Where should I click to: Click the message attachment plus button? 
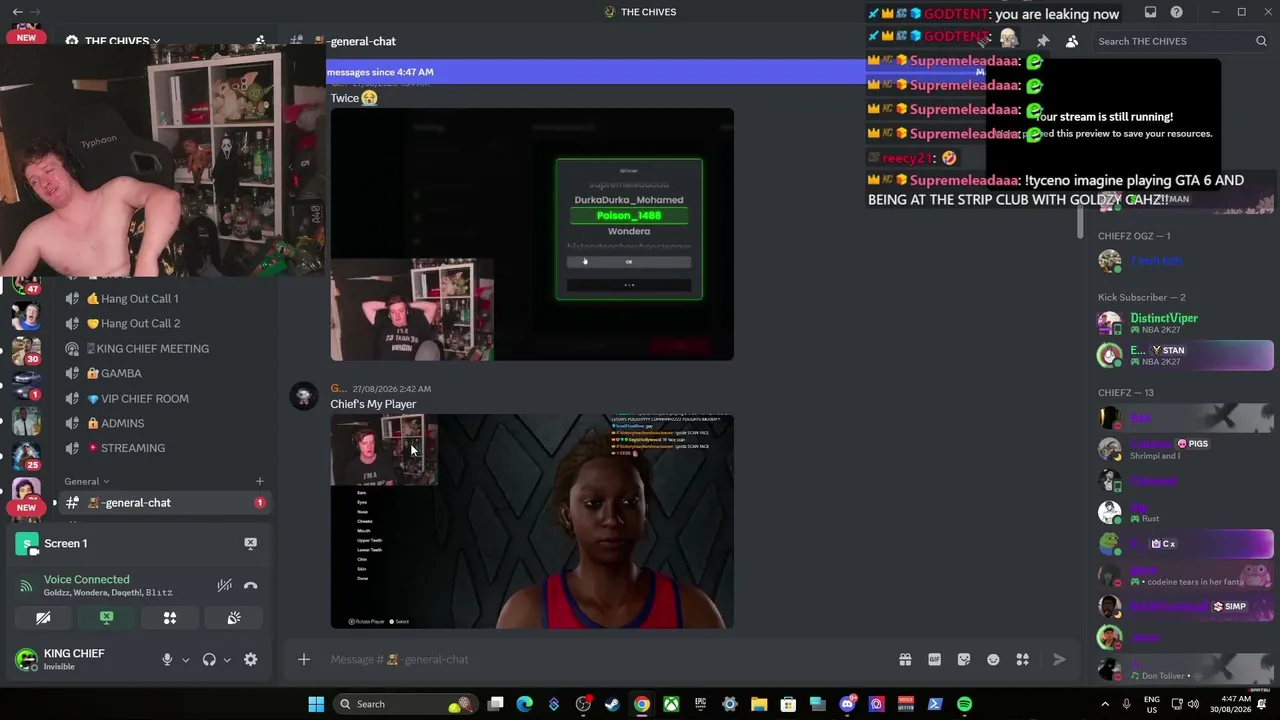coord(304,659)
